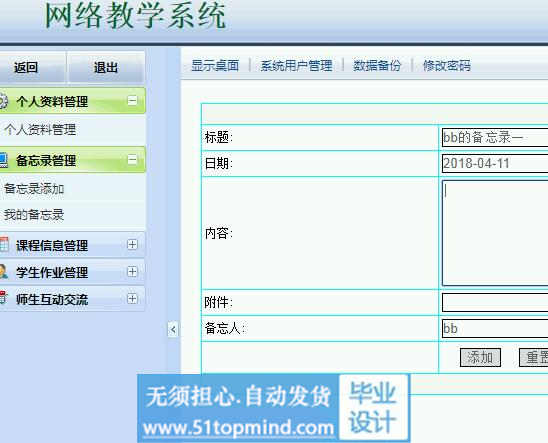Collapse the 备忘录管理 section
548x443 pixels.
pos(132,160)
